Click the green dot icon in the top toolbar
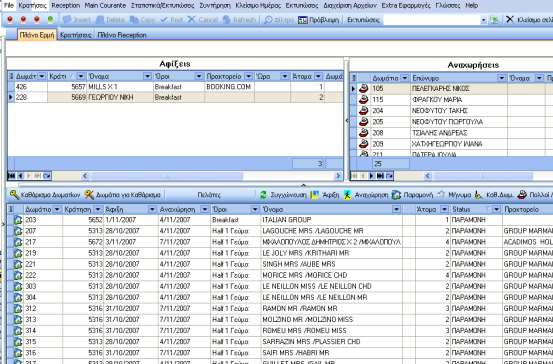This screenshot has height=364, width=553. click(50, 20)
